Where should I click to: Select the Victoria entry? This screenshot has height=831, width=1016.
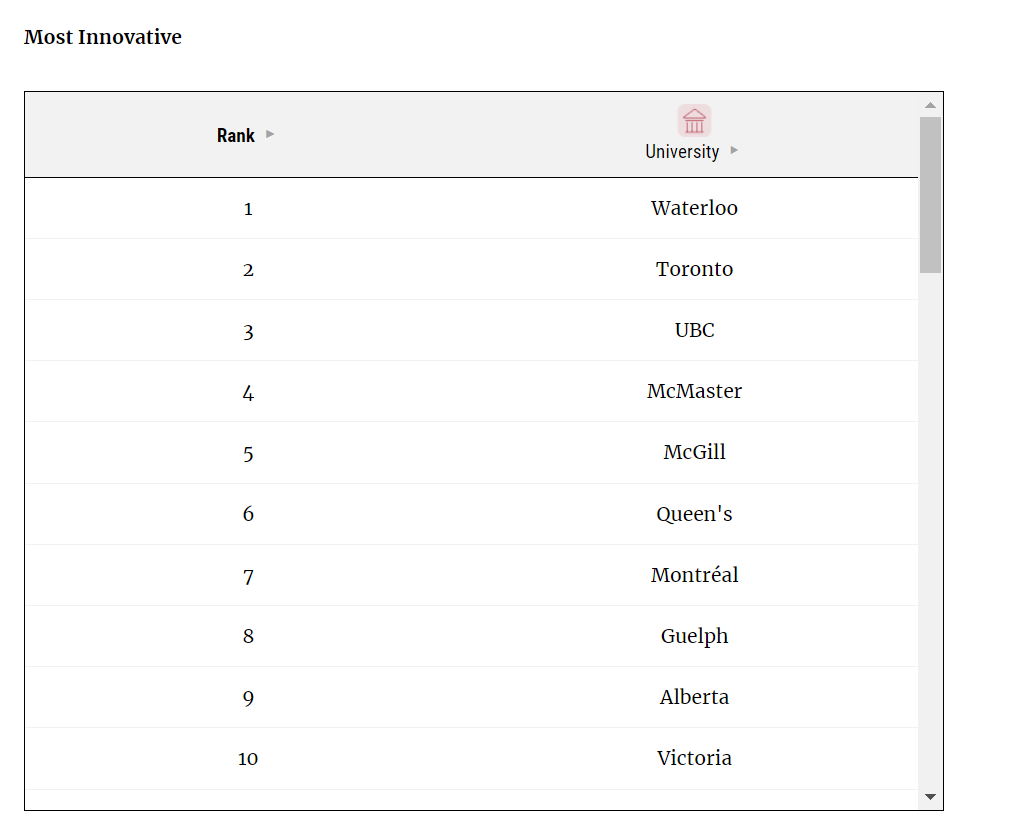(x=694, y=758)
